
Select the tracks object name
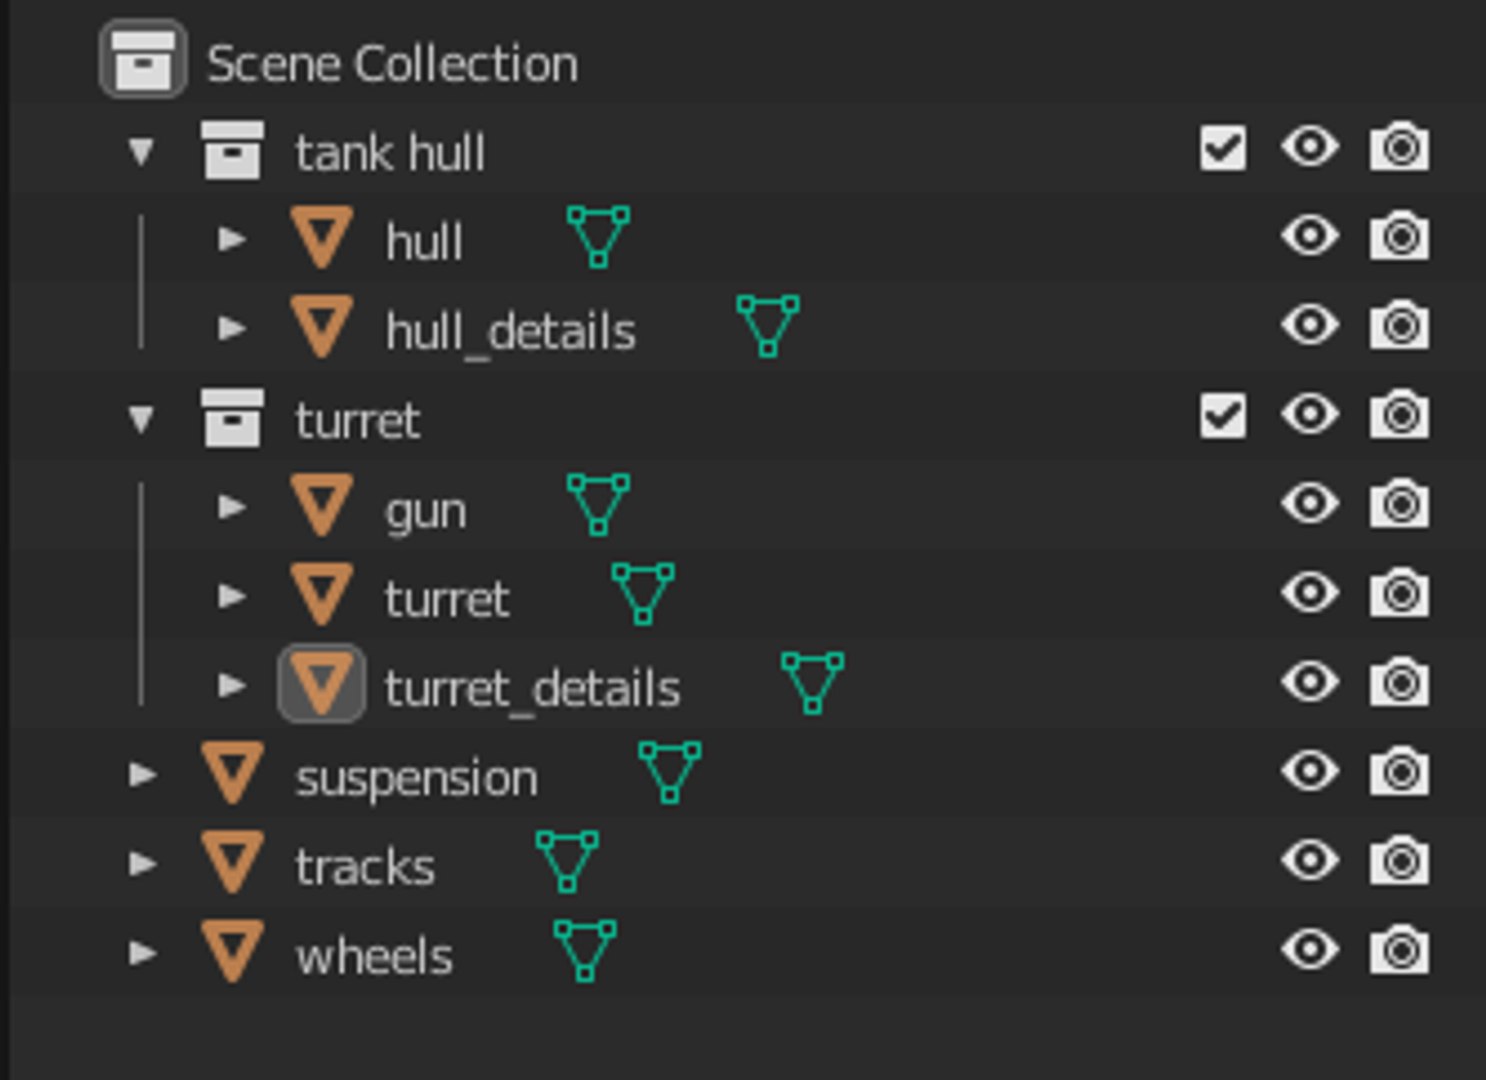[x=365, y=867]
